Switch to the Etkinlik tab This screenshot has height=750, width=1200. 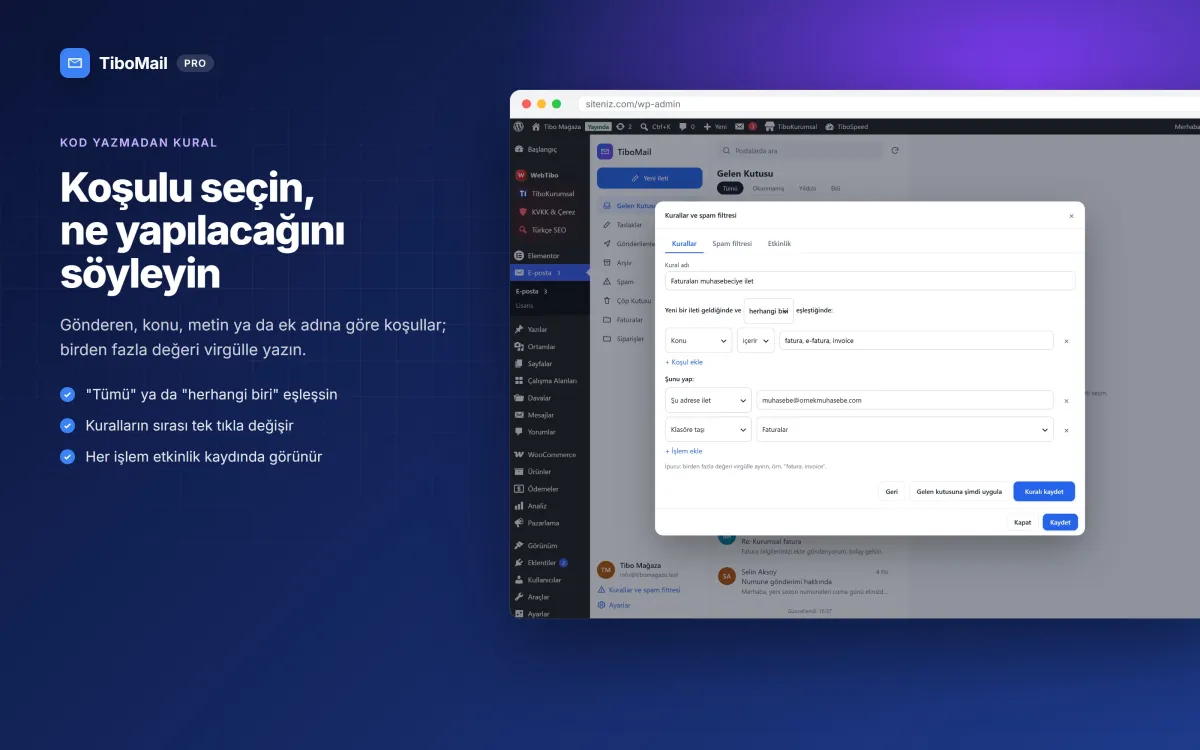779,244
